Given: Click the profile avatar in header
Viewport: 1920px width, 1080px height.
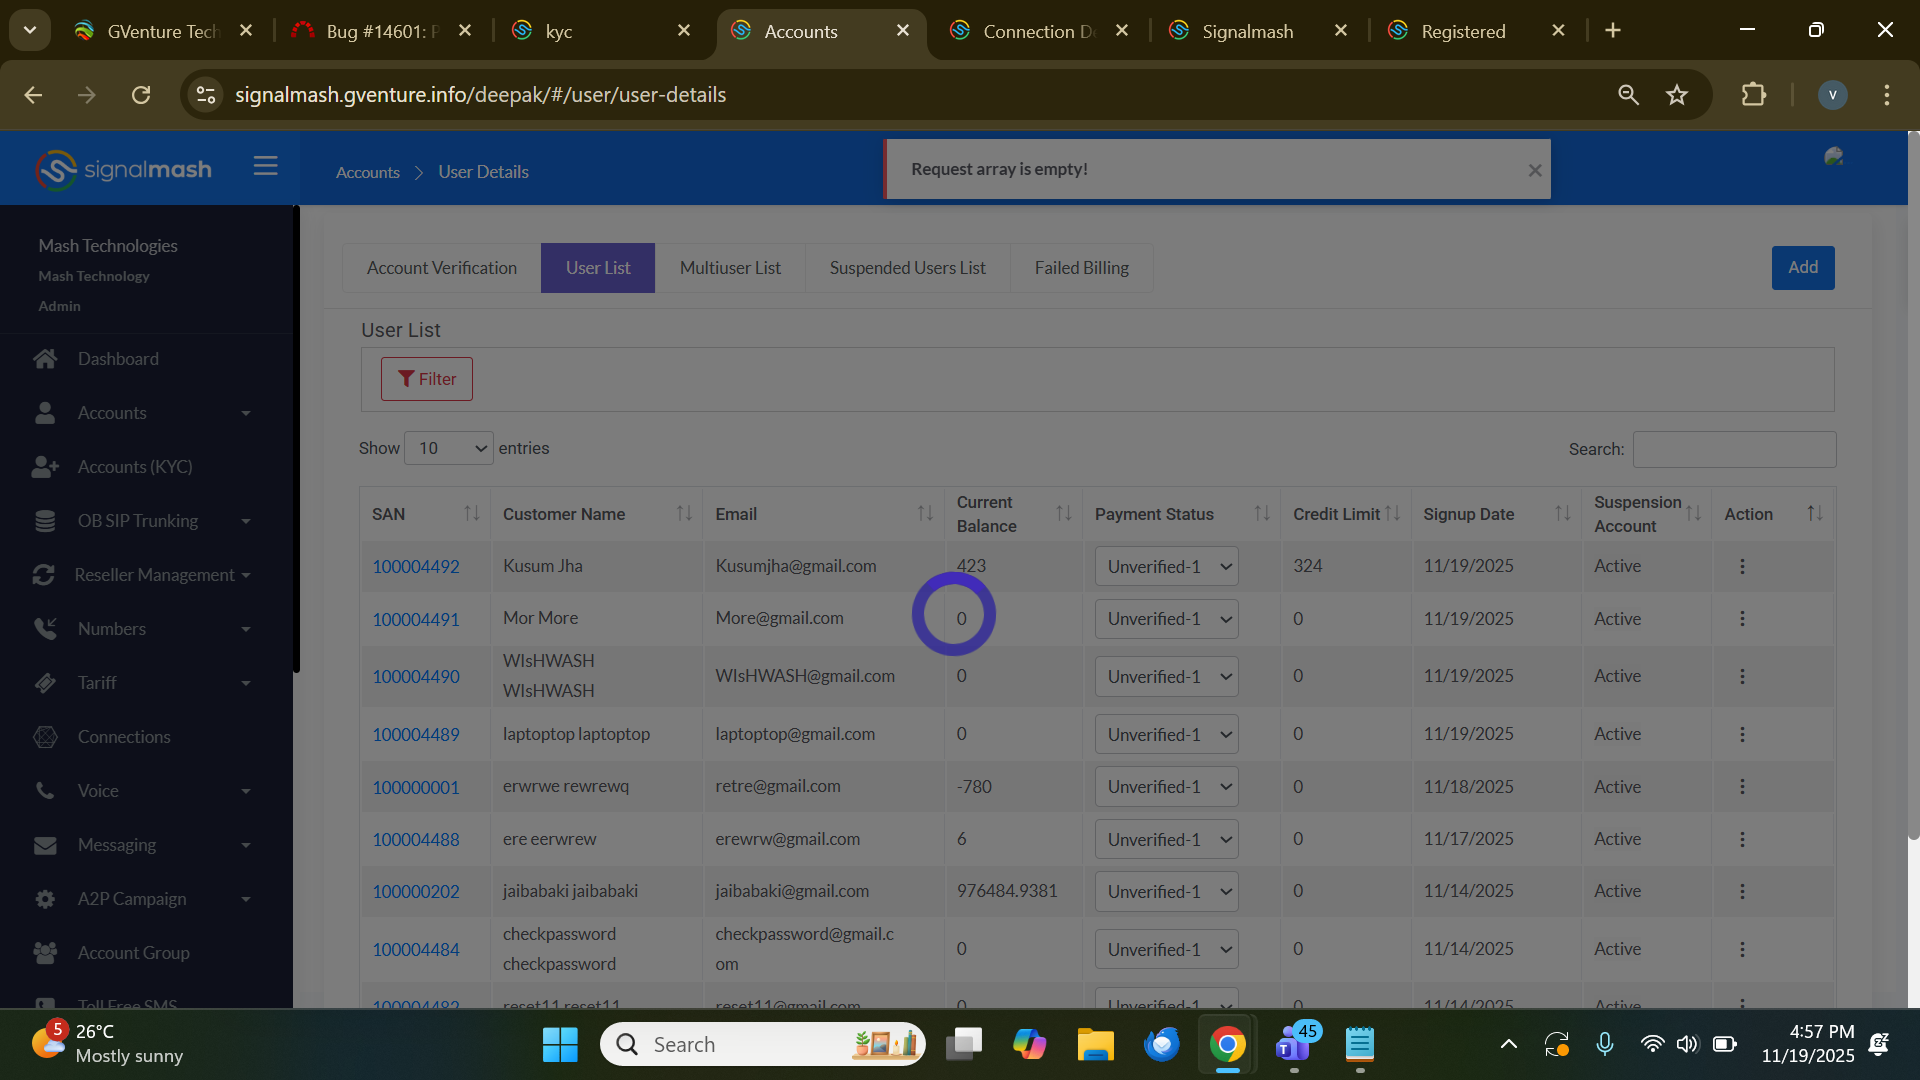Looking at the screenshot, I should click(x=1833, y=157).
